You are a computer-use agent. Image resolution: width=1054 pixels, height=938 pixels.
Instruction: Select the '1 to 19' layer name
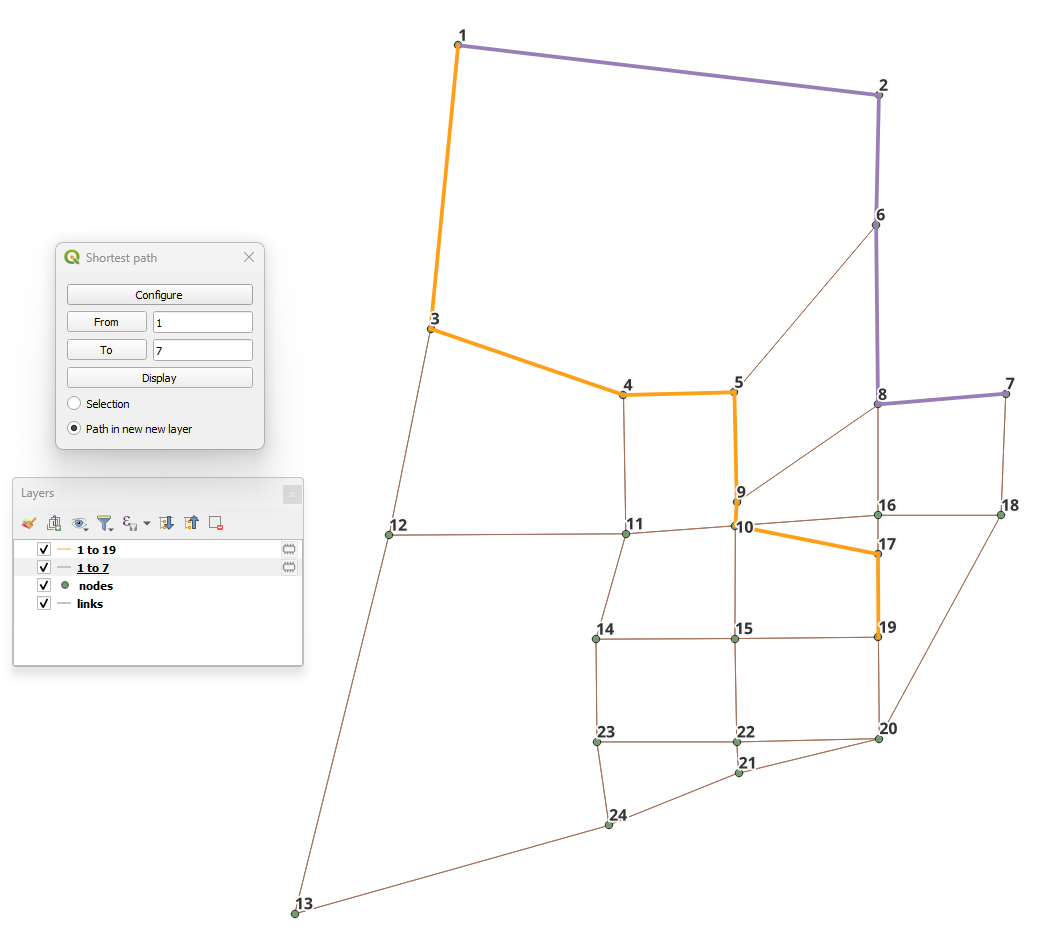(x=96, y=549)
